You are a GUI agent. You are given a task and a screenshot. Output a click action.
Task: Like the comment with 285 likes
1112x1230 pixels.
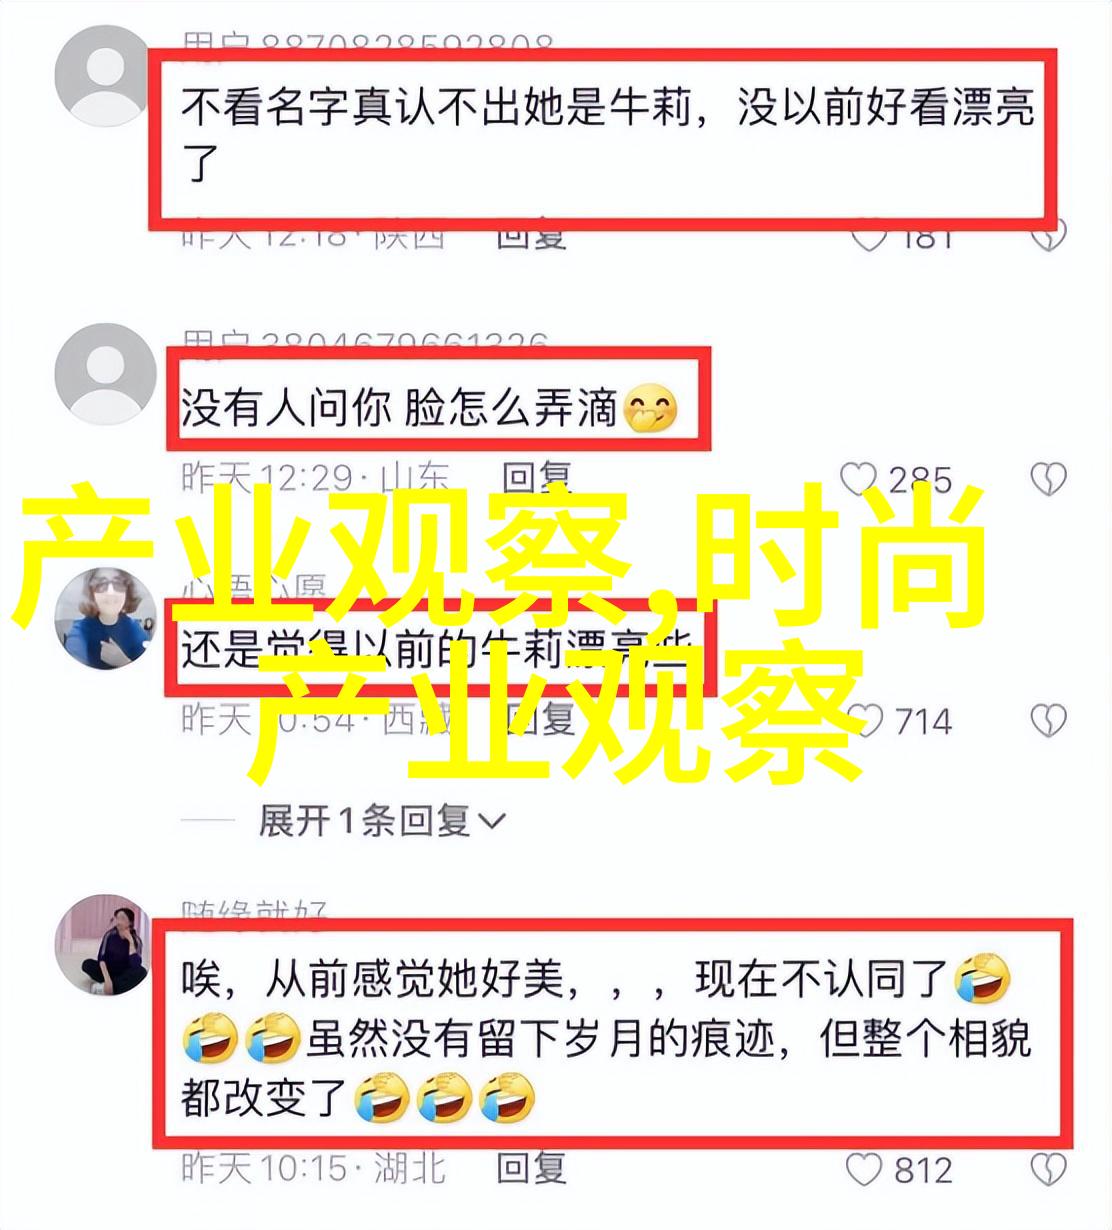[859, 480]
